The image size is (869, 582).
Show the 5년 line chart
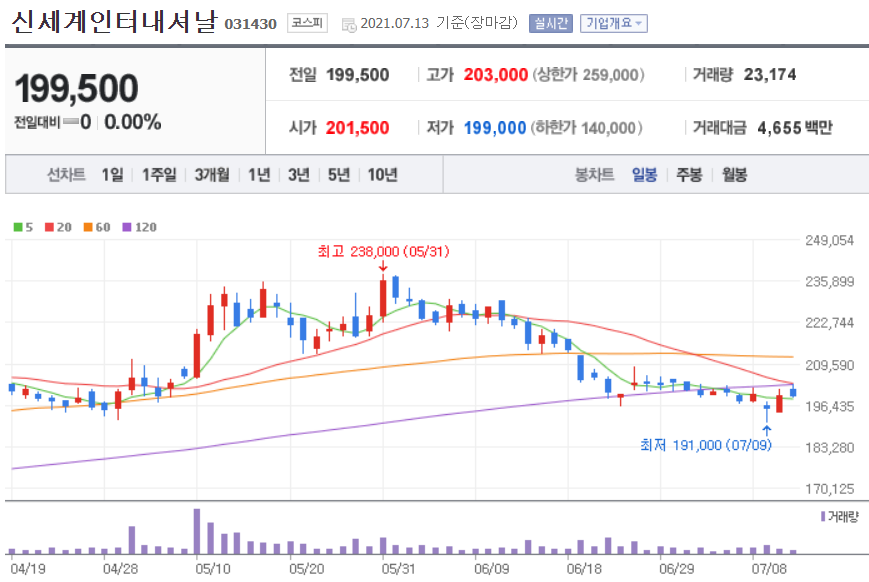339,175
